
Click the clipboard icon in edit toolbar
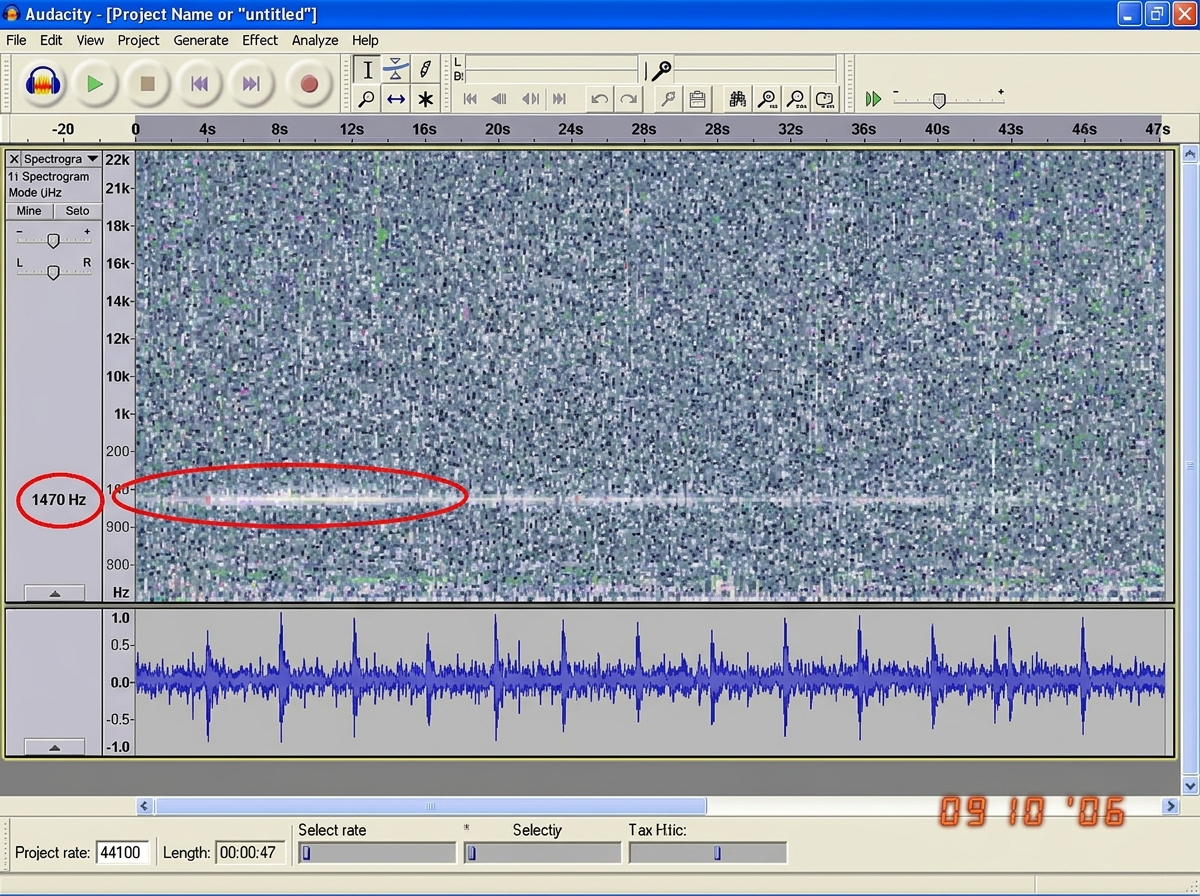(x=697, y=98)
